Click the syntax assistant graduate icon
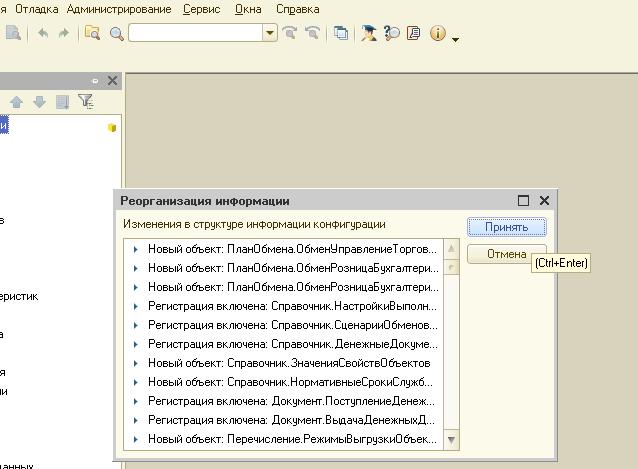638x469 pixels. (x=369, y=33)
